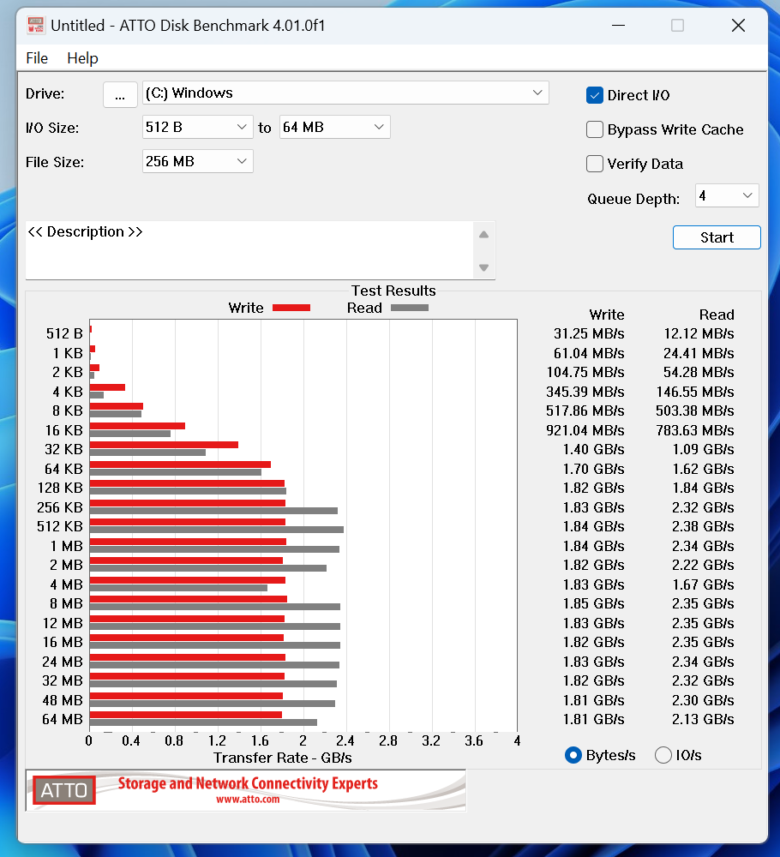Open the File menu
The image size is (780, 857).
coord(37,58)
